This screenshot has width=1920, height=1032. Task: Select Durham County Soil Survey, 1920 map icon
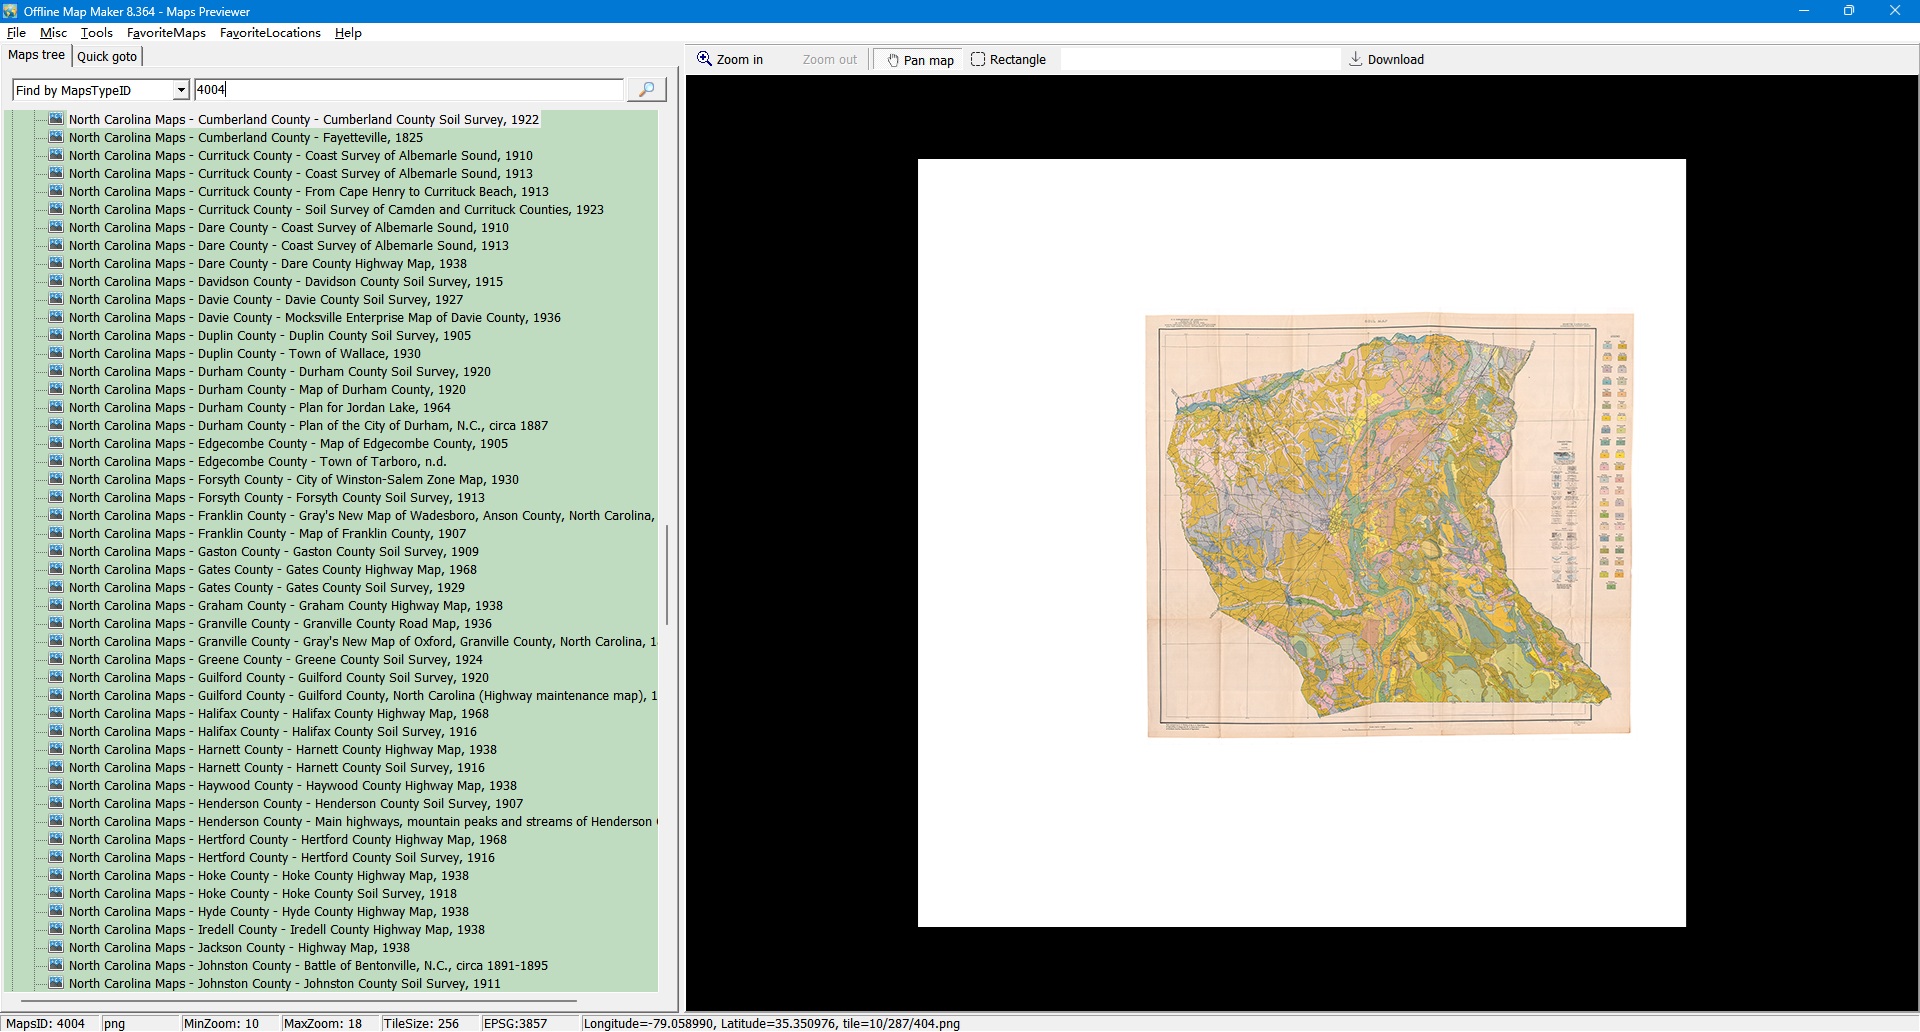57,372
